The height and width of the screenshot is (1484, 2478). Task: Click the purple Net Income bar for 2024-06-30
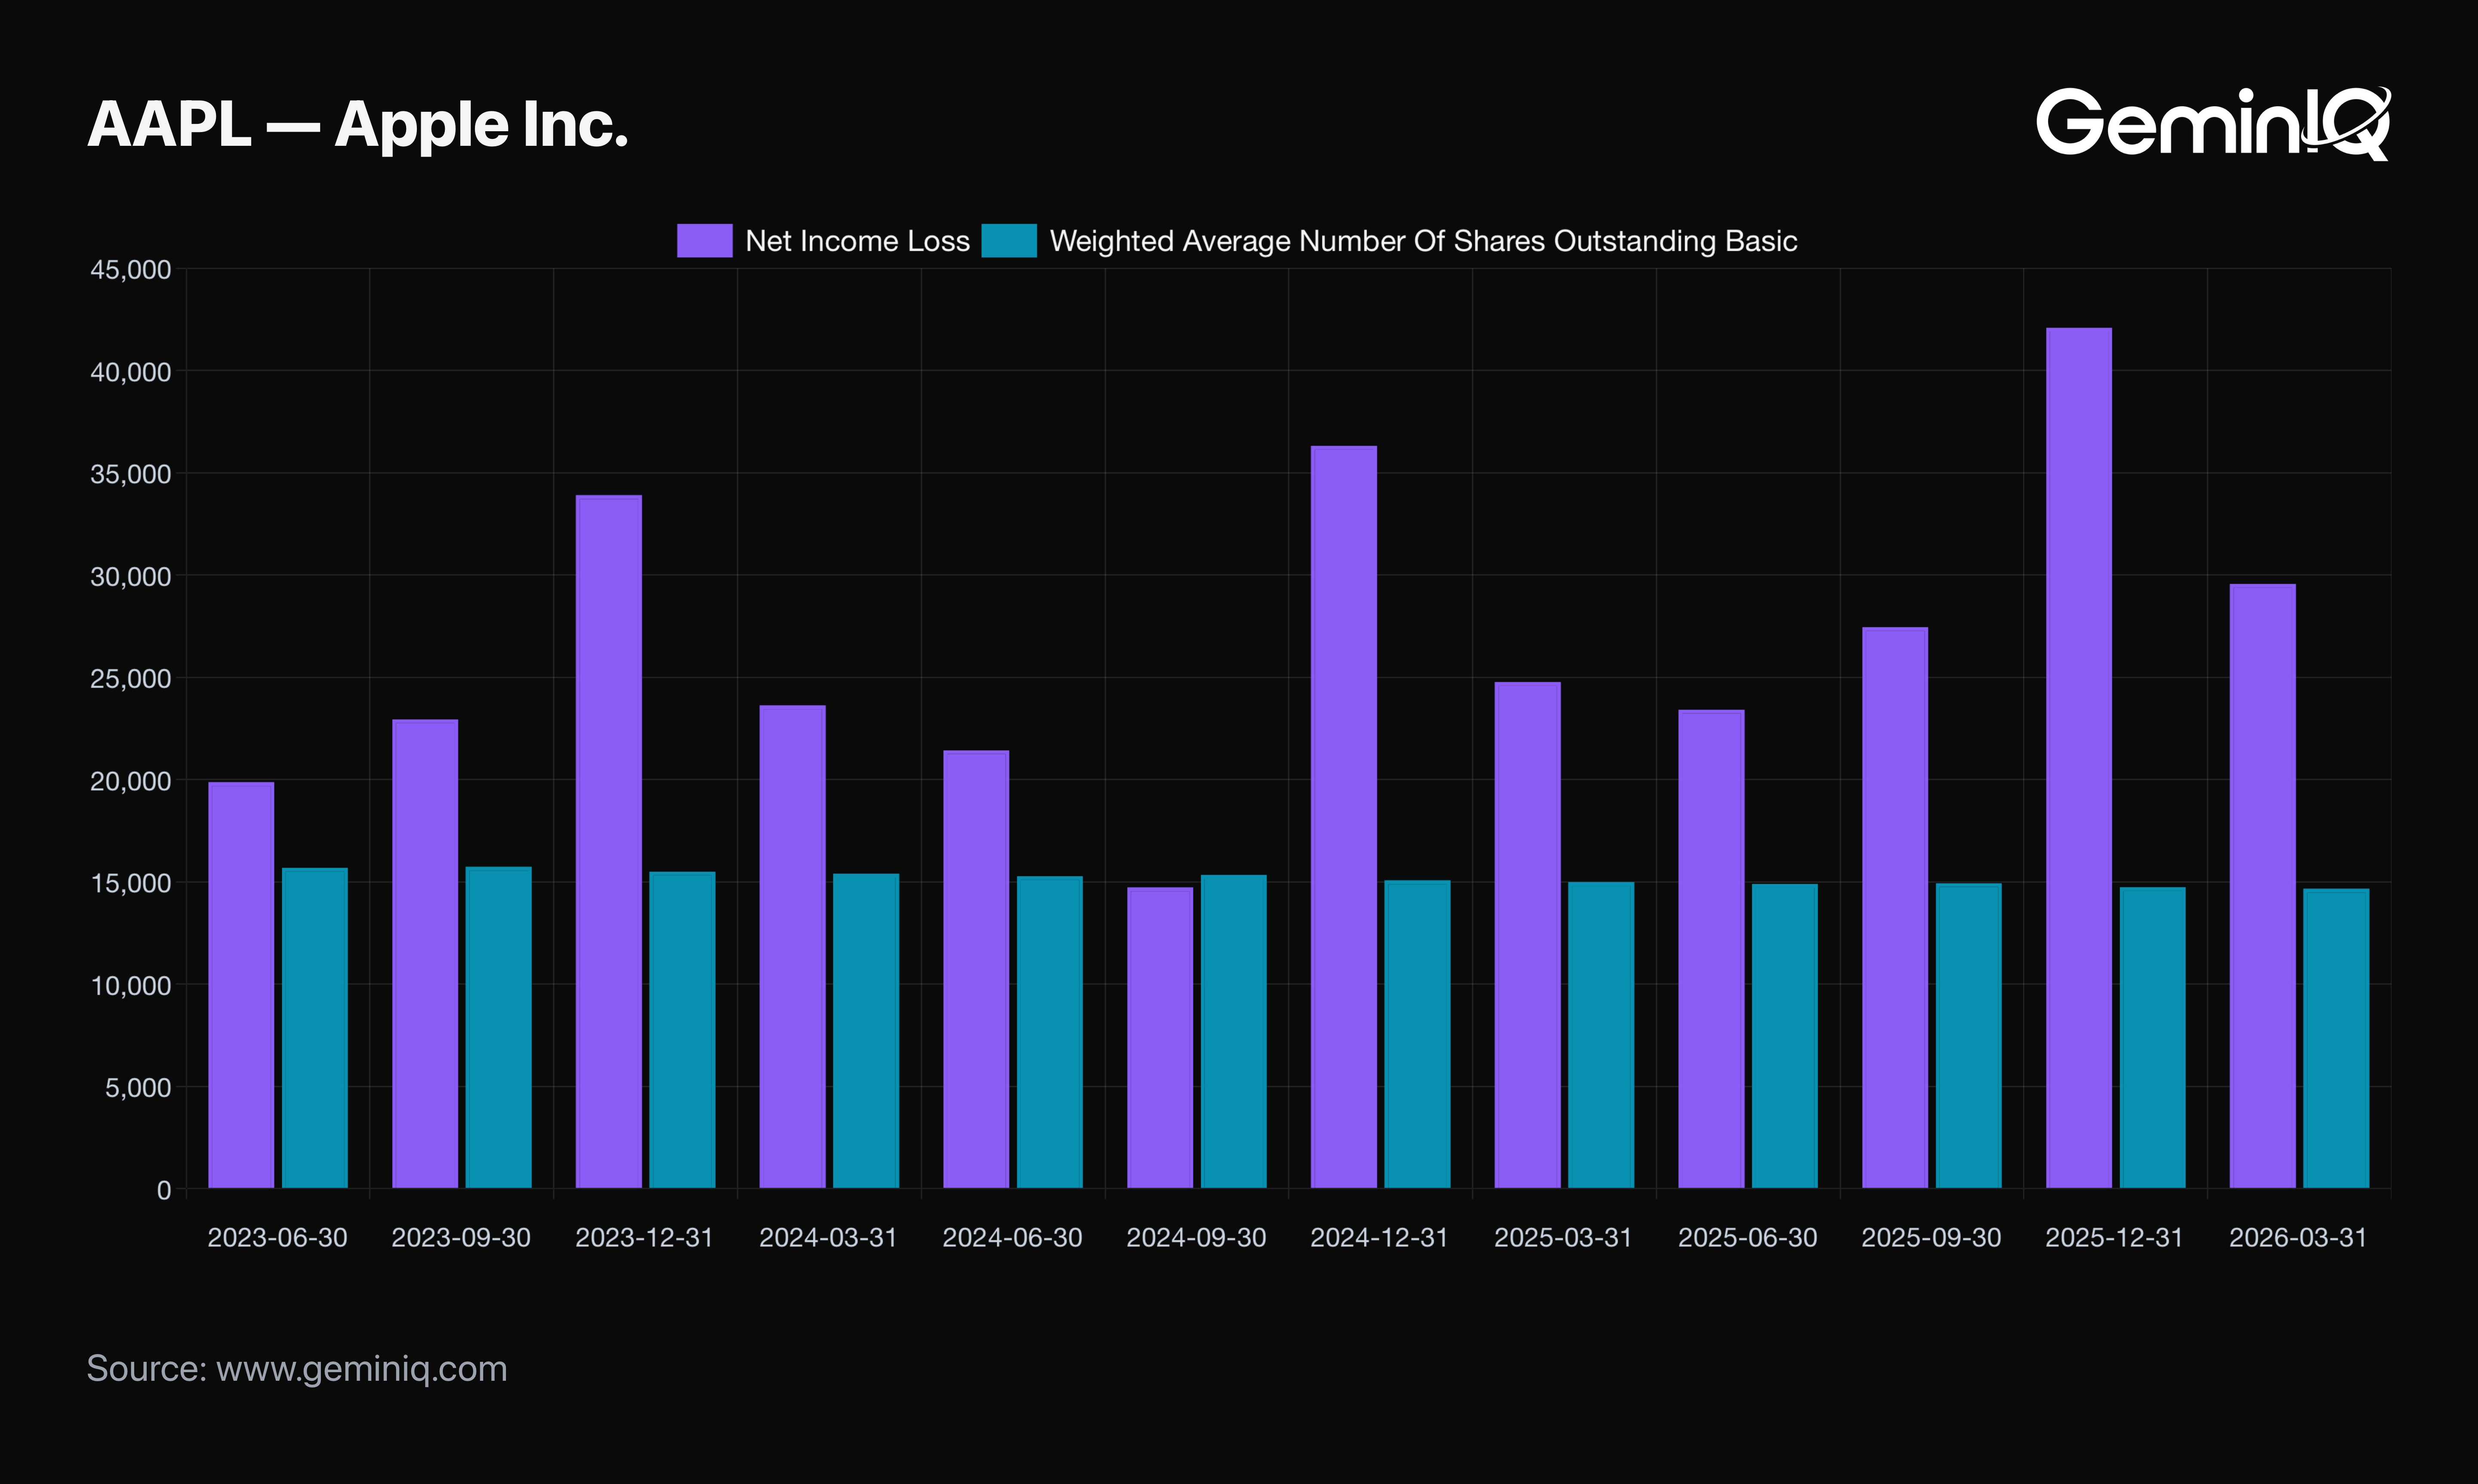click(x=976, y=969)
